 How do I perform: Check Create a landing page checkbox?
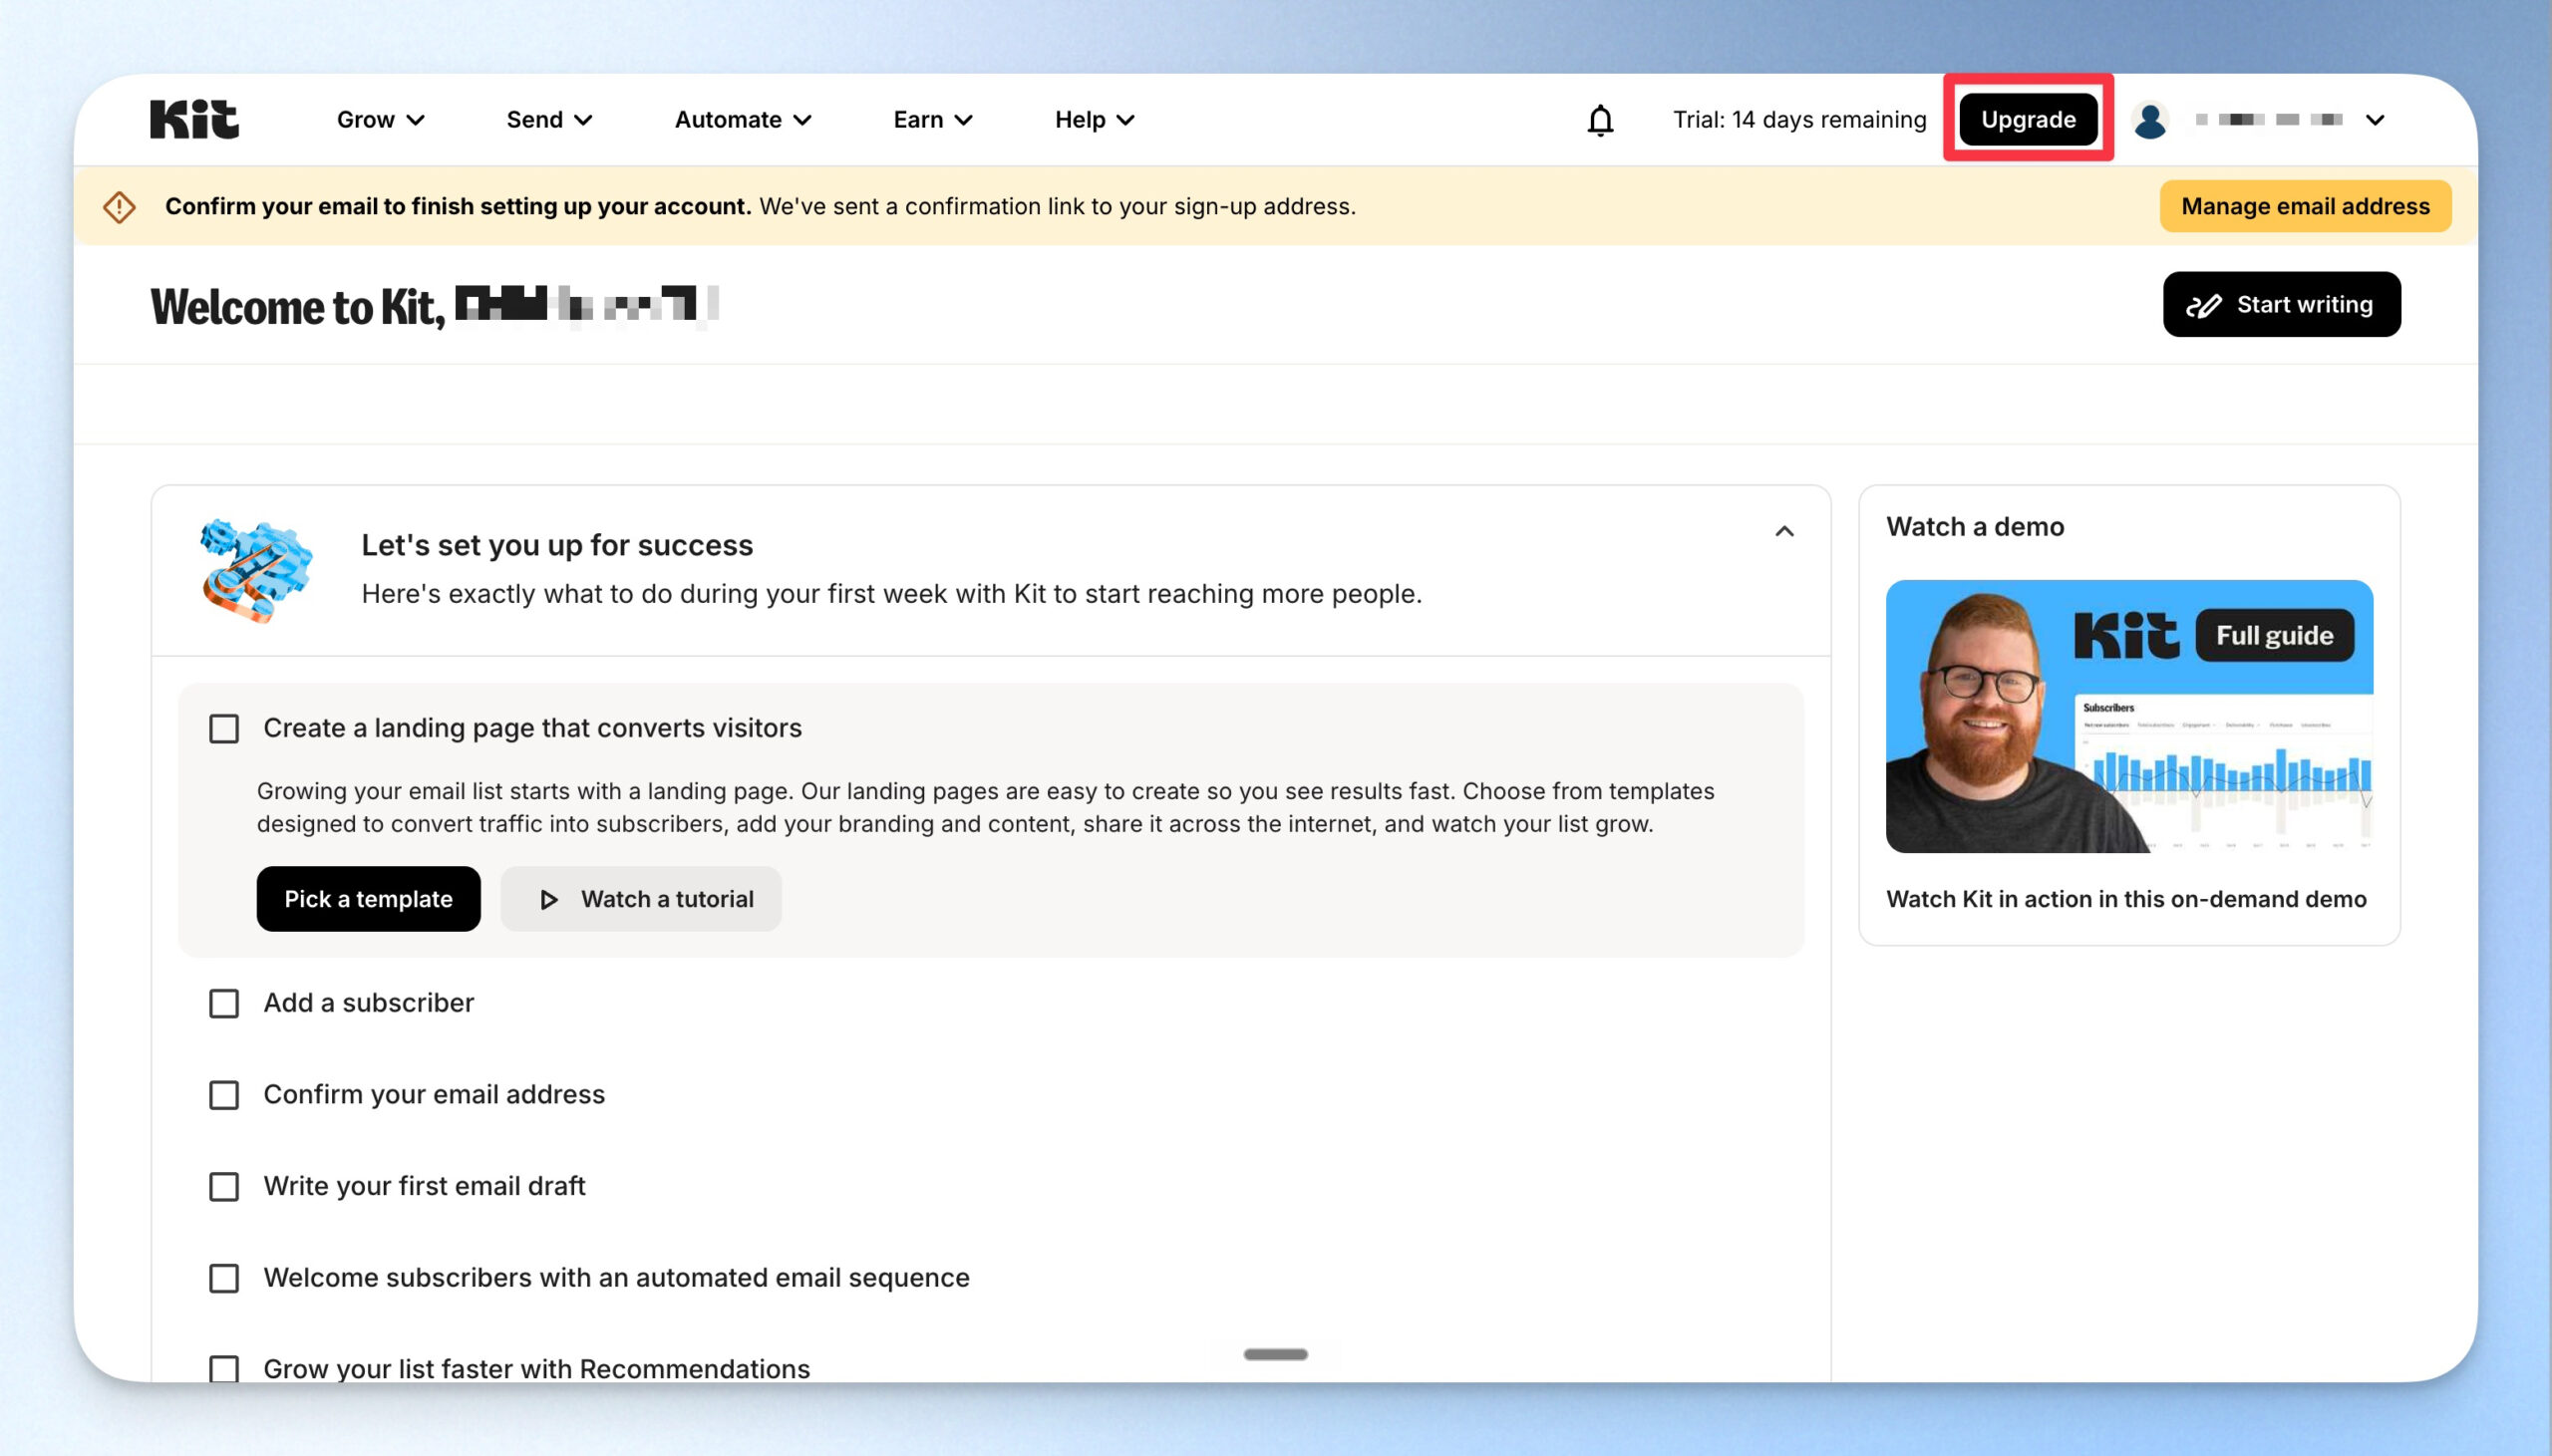224,728
